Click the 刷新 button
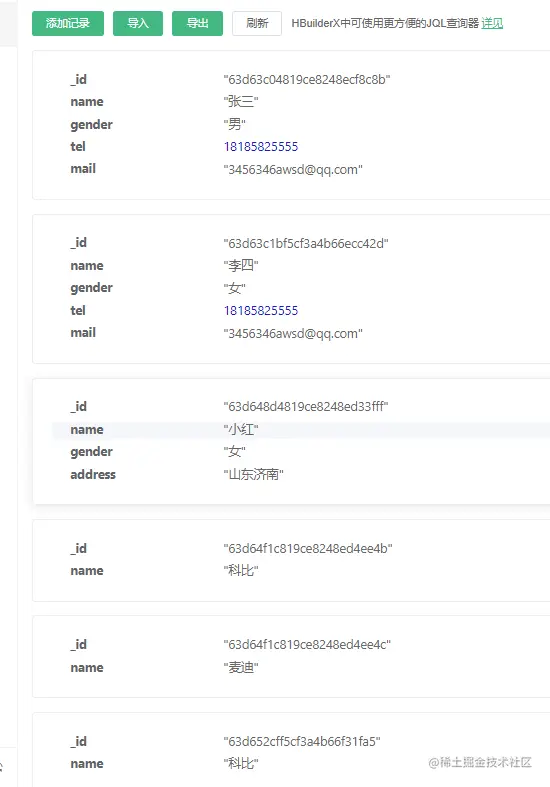Viewport: 550px width, 787px height. click(x=257, y=23)
